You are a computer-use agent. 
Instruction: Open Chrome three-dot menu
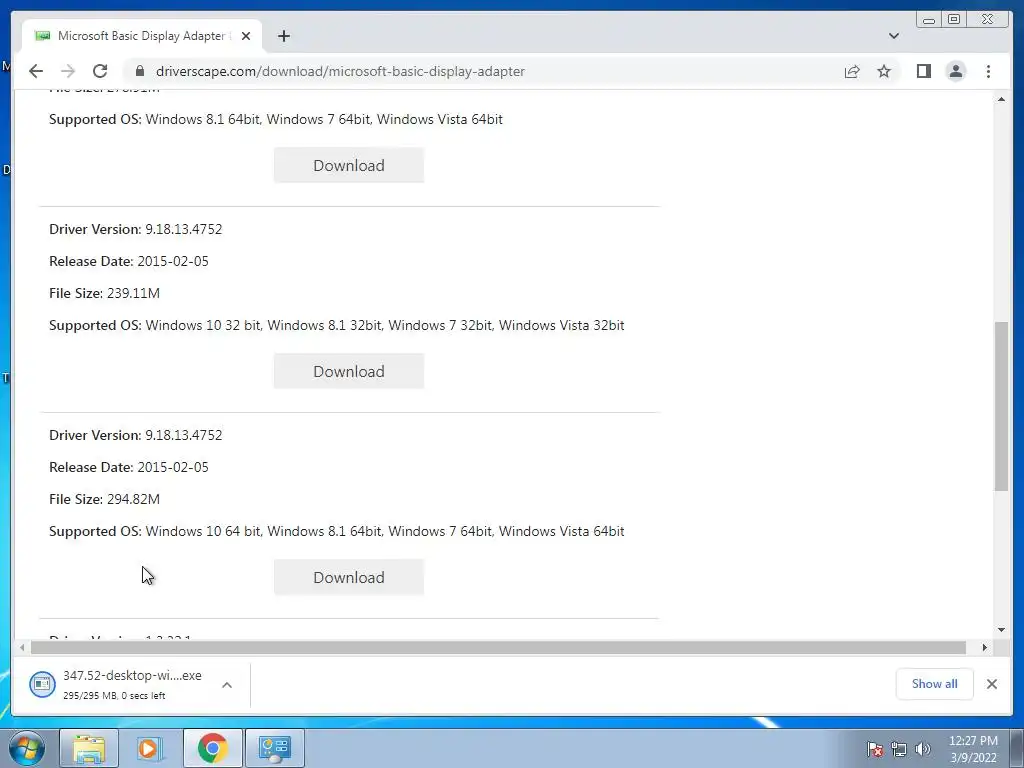tap(988, 71)
